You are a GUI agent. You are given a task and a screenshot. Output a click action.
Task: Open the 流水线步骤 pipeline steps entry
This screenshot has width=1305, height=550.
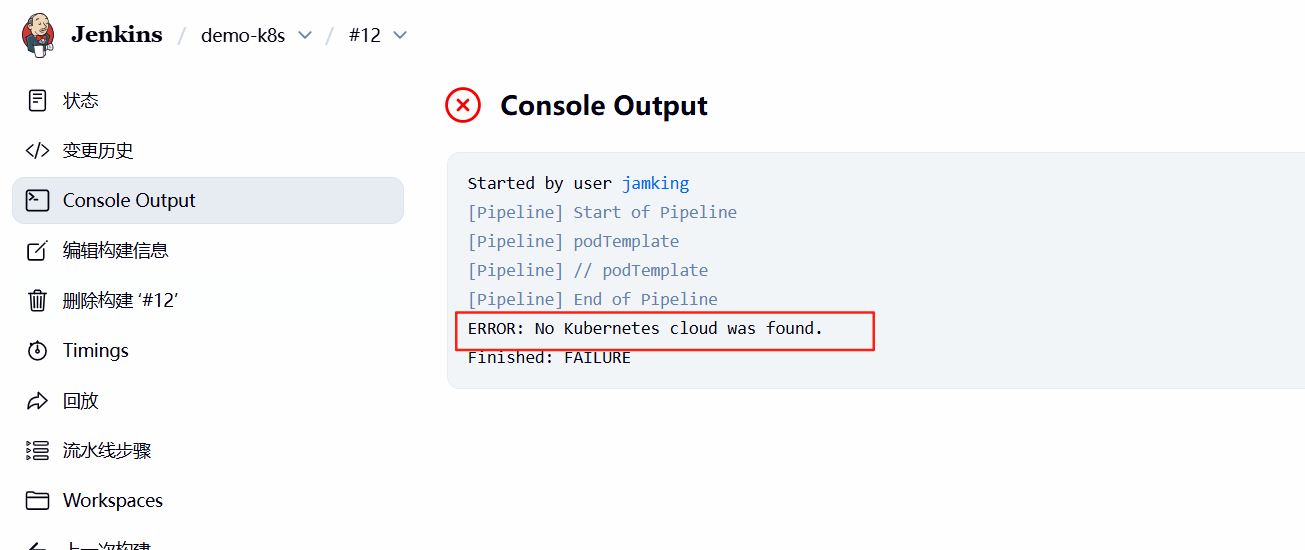[x=208, y=450]
